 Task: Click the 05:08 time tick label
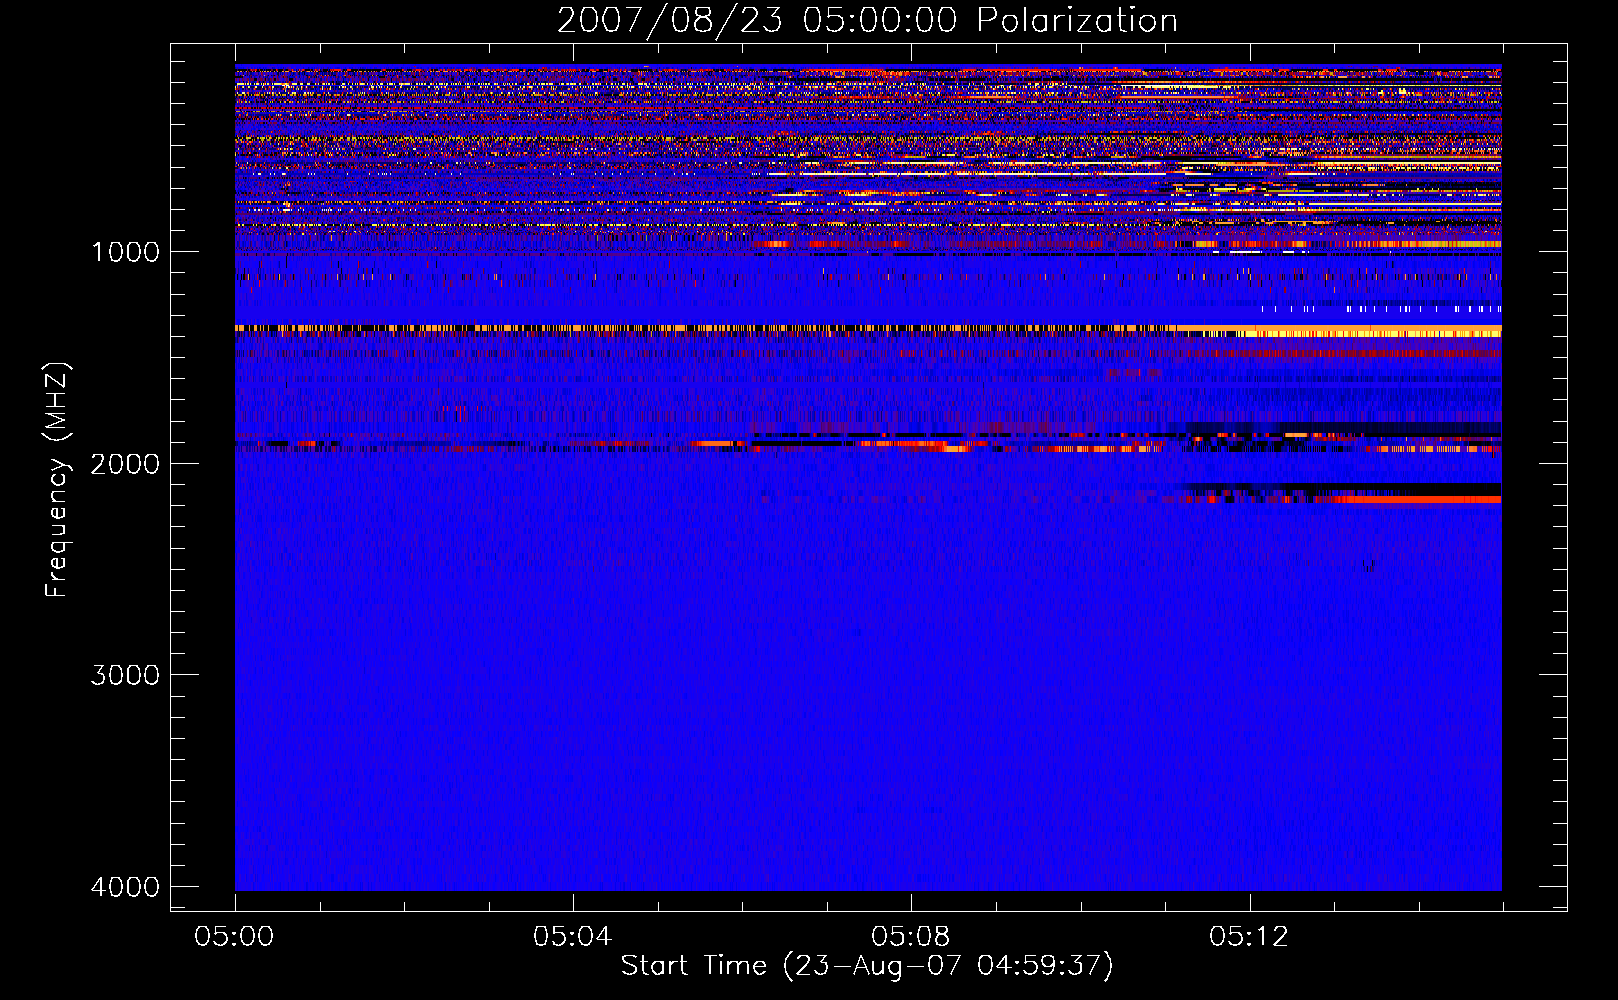(x=910, y=937)
